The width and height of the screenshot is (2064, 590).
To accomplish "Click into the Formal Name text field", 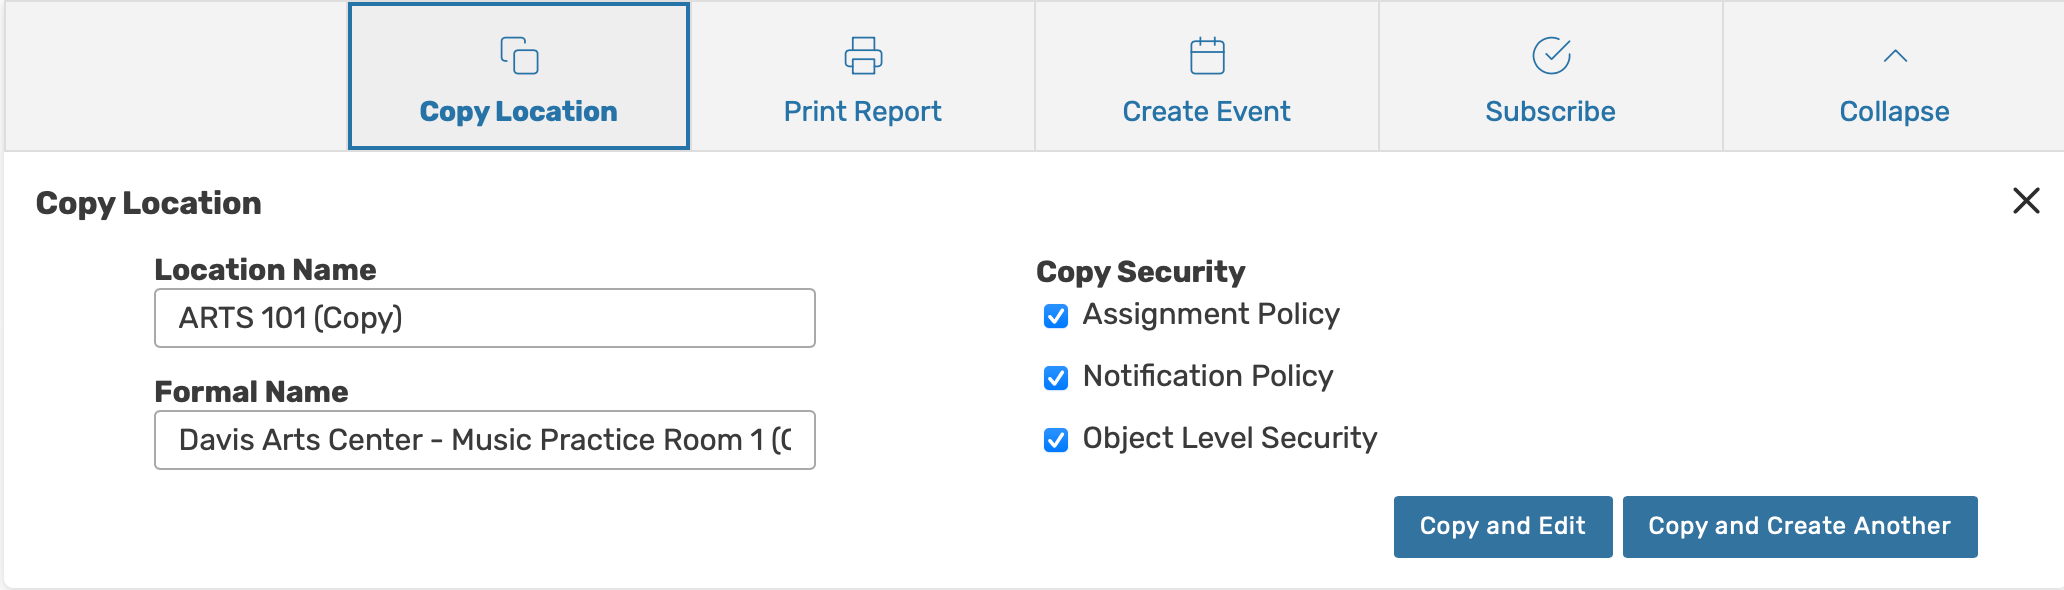I will point(484,440).
